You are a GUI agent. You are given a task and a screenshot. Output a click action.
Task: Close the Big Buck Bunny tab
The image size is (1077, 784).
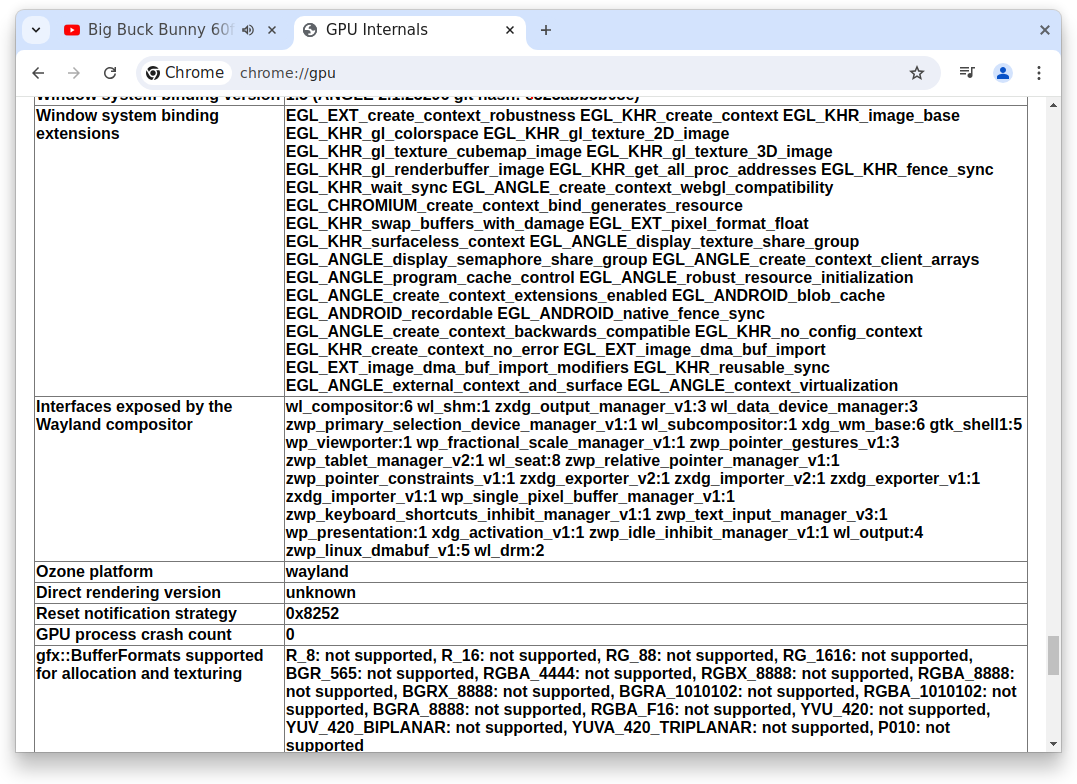[271, 29]
